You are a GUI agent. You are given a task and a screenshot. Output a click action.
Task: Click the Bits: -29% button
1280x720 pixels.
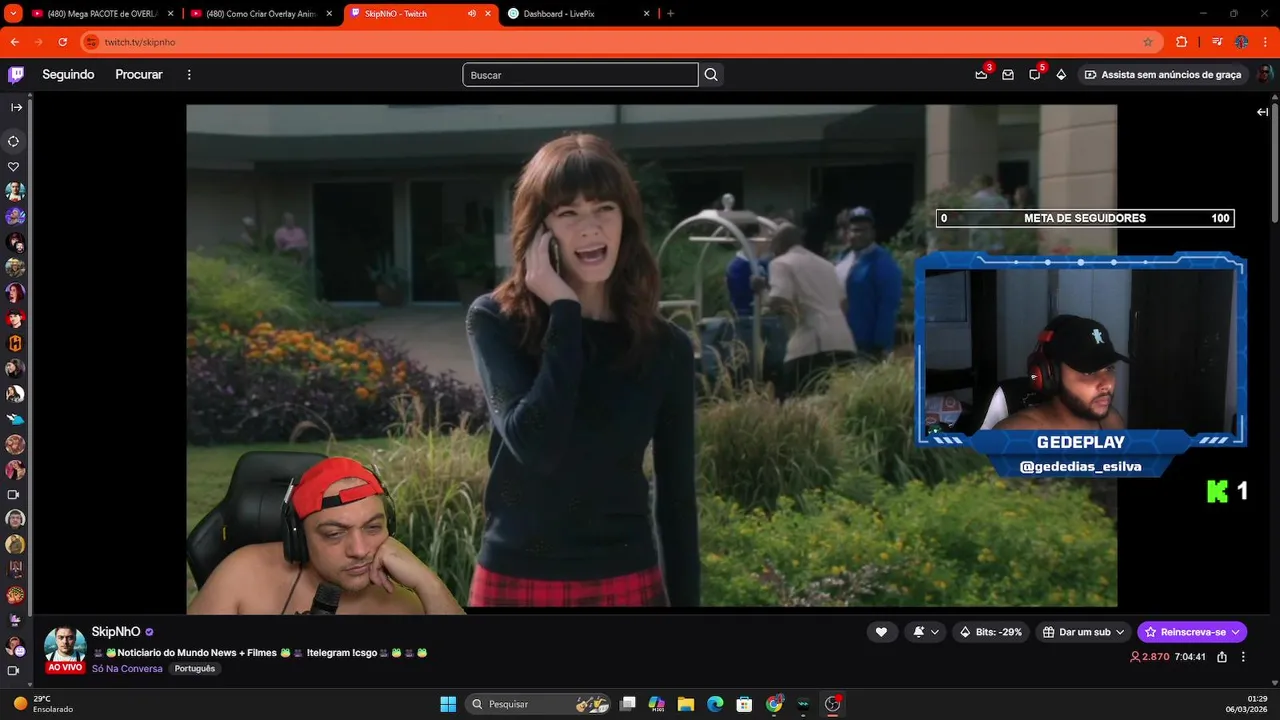(991, 632)
